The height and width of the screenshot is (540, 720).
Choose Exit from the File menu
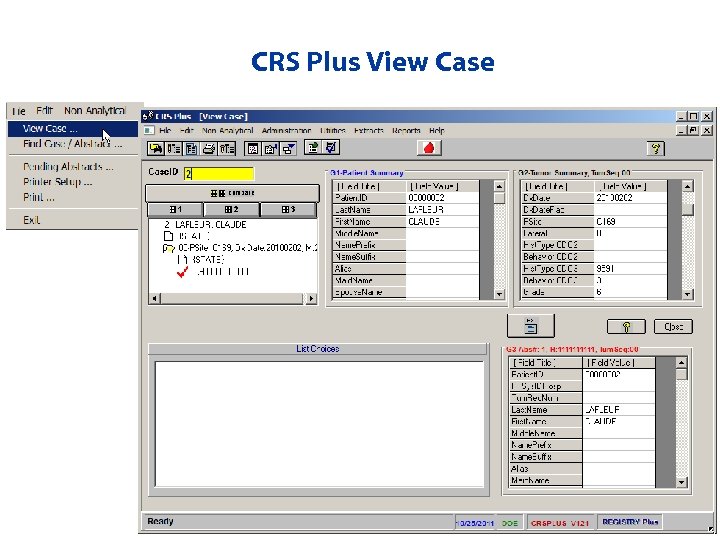[x=31, y=220]
